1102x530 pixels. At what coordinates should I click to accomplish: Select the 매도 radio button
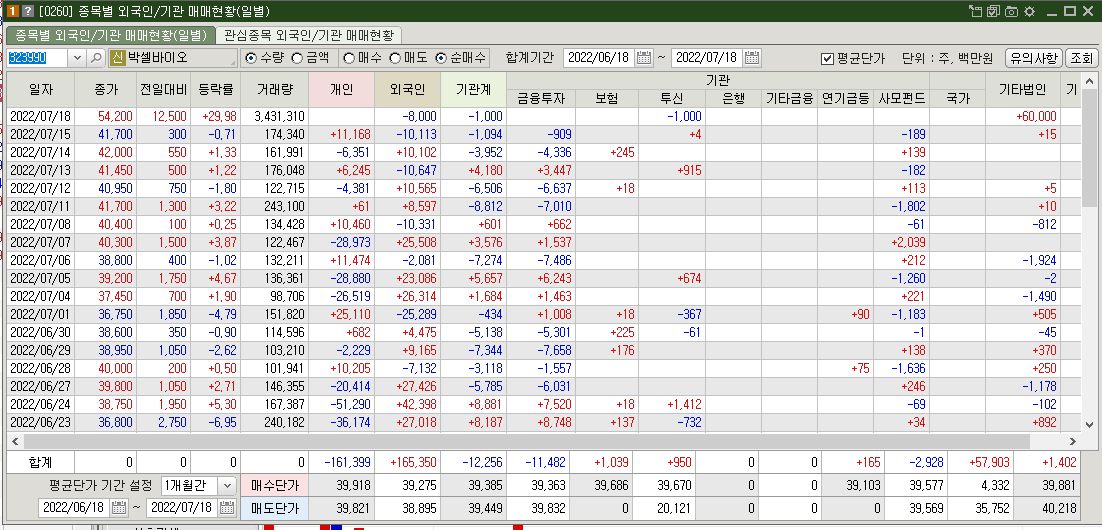click(x=395, y=58)
